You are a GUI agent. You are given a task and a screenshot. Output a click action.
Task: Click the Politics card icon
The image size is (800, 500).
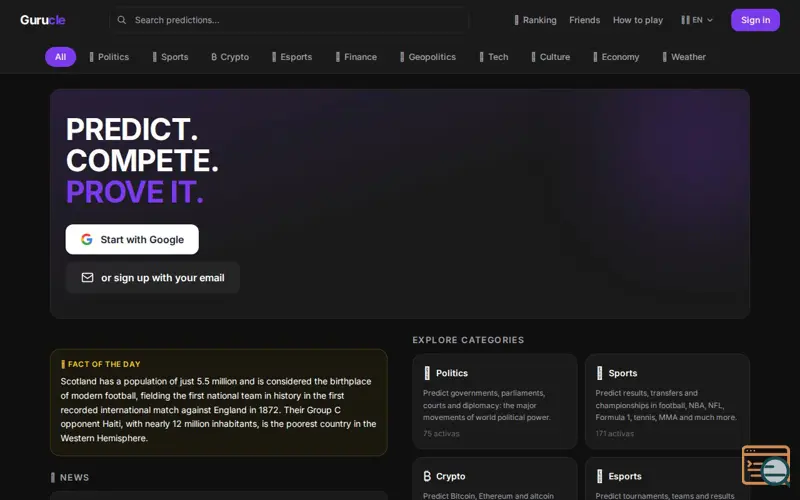click(427, 373)
